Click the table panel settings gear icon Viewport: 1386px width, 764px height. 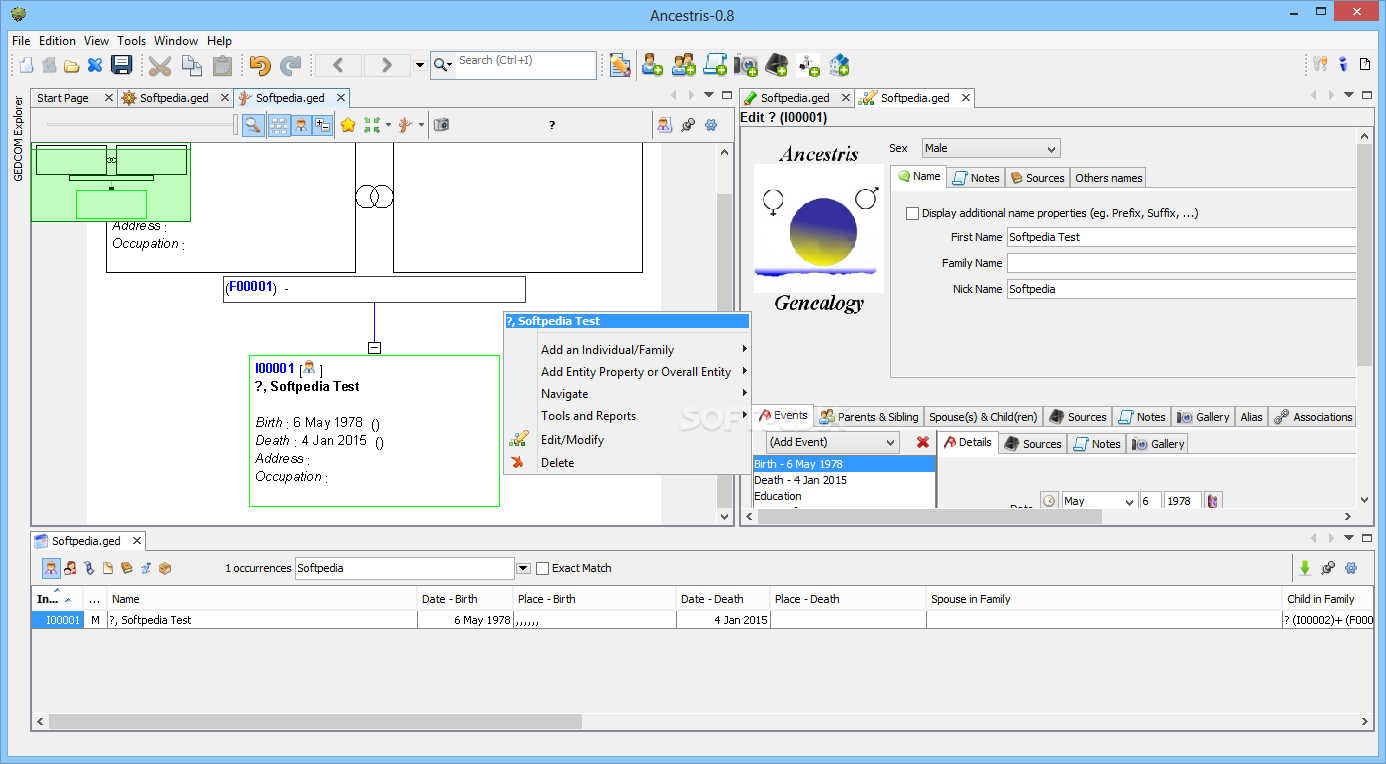tap(1351, 568)
